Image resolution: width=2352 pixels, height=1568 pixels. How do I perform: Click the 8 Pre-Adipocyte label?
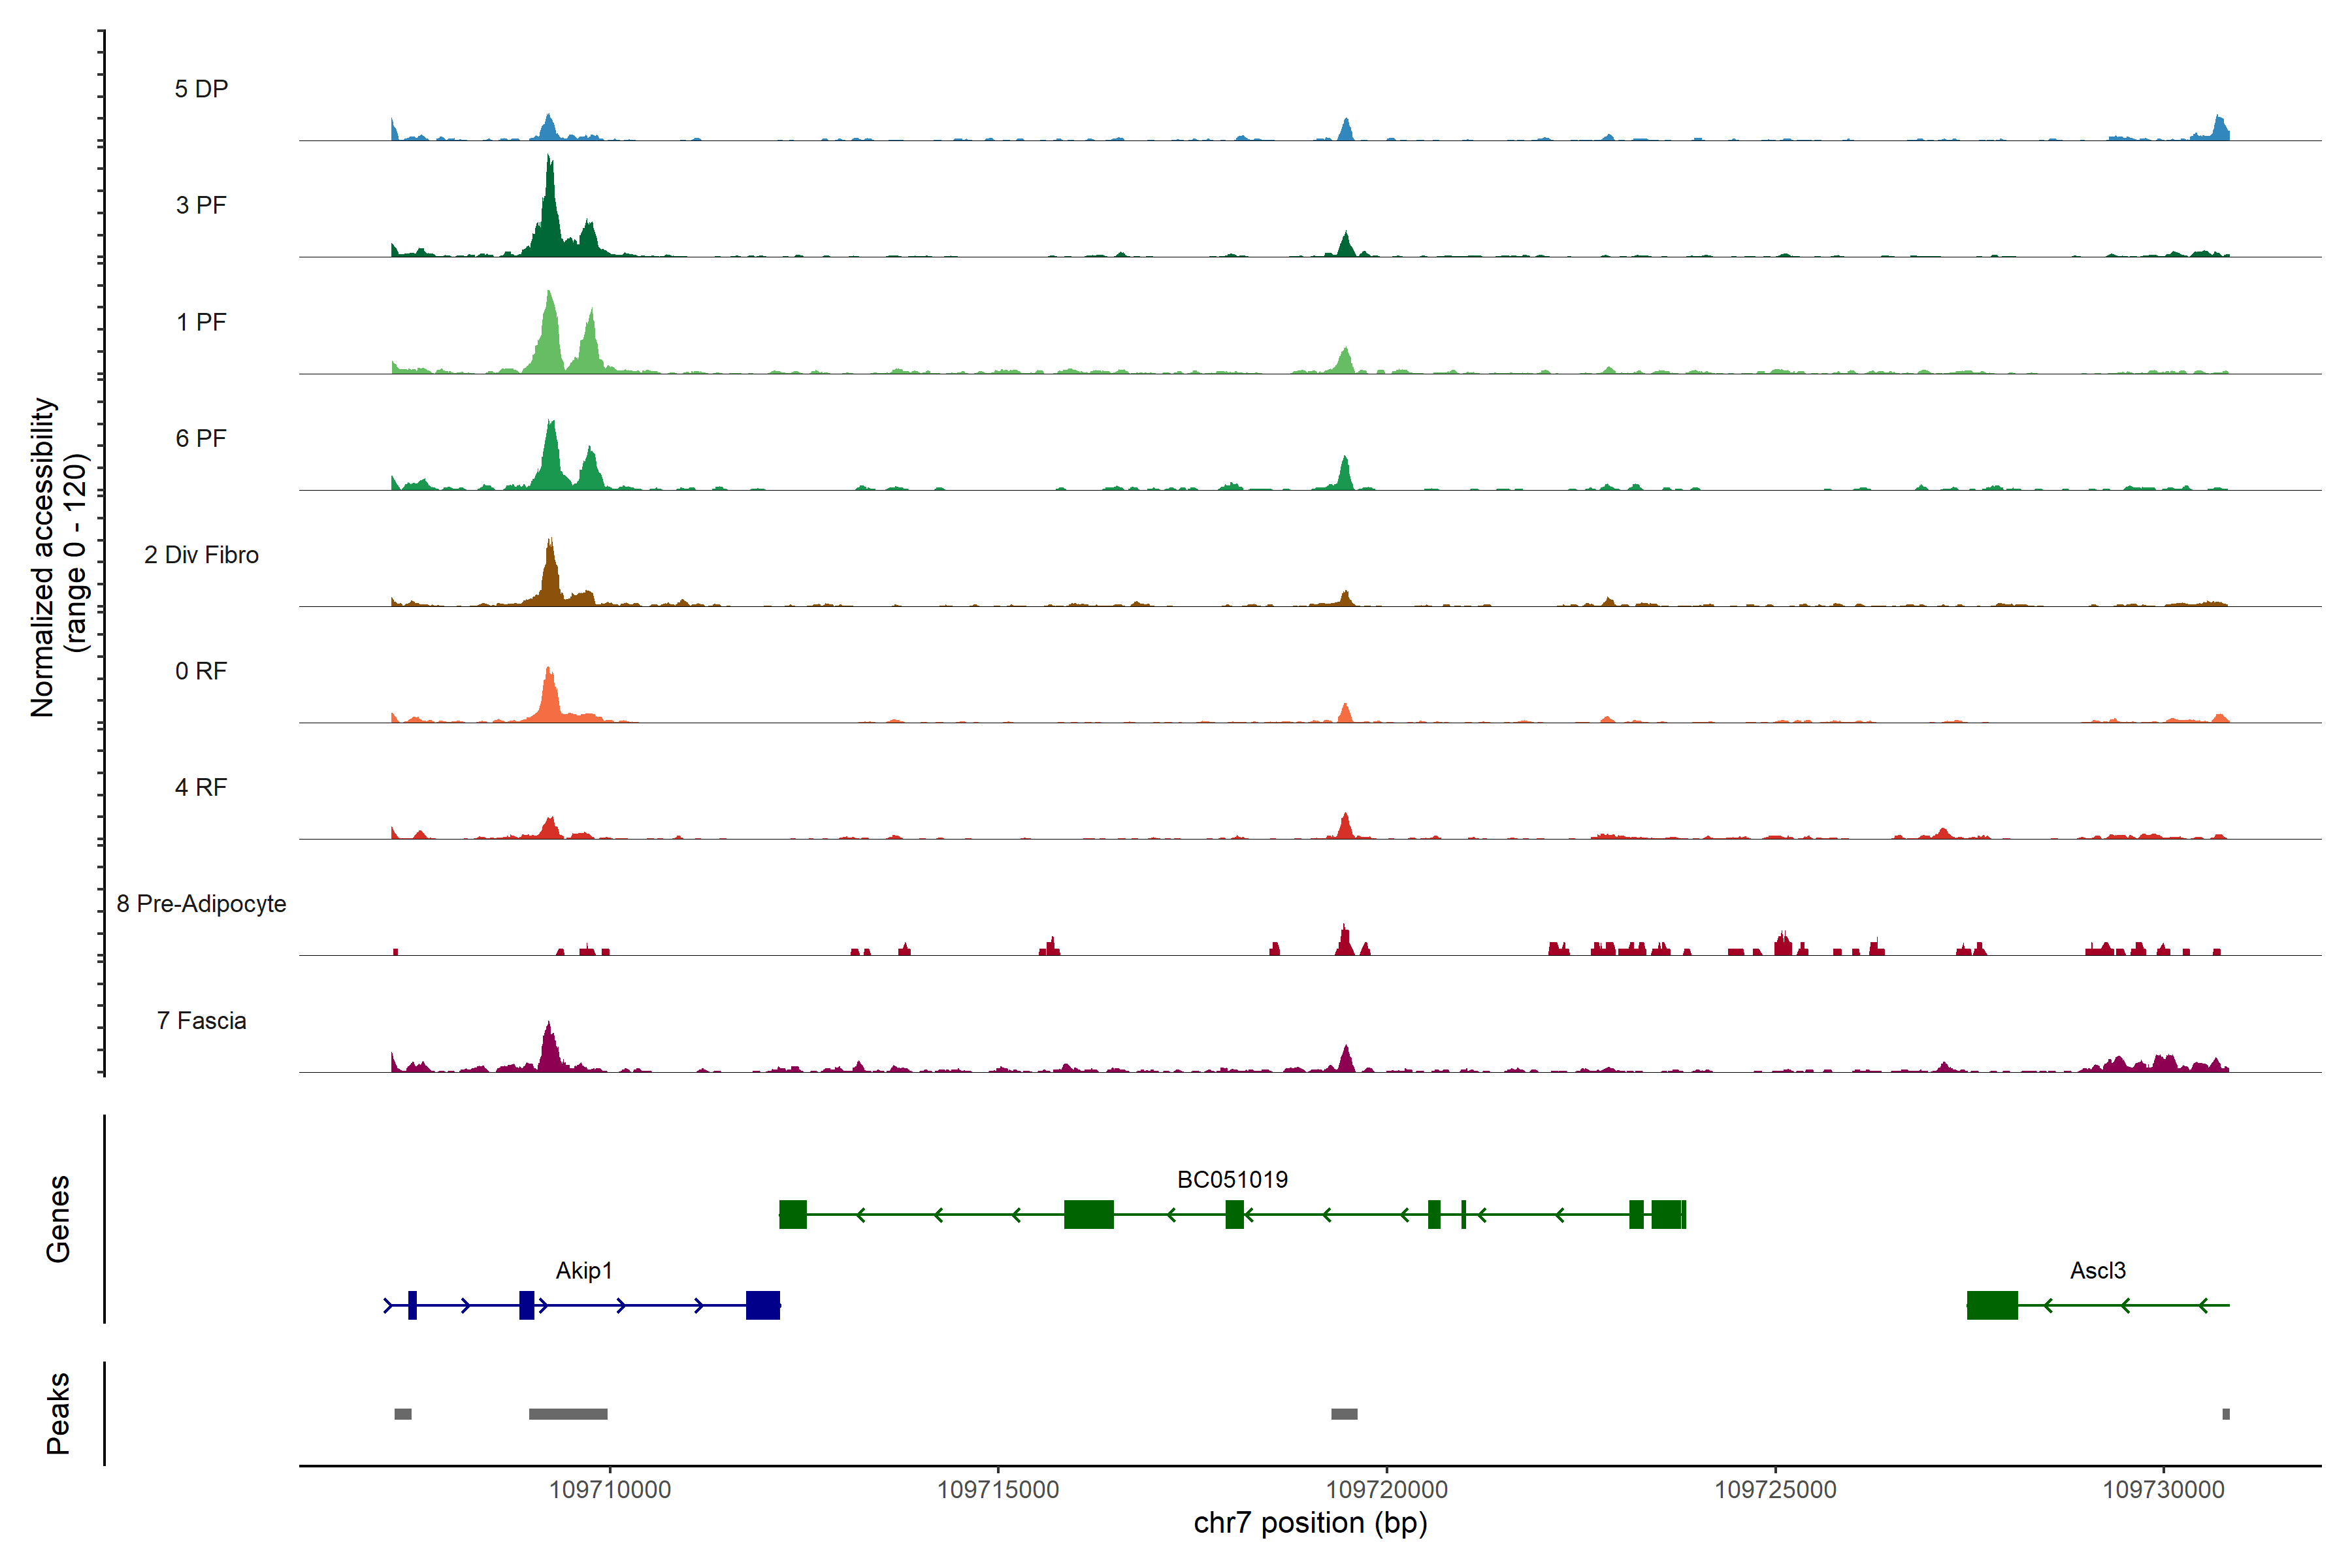[201, 904]
